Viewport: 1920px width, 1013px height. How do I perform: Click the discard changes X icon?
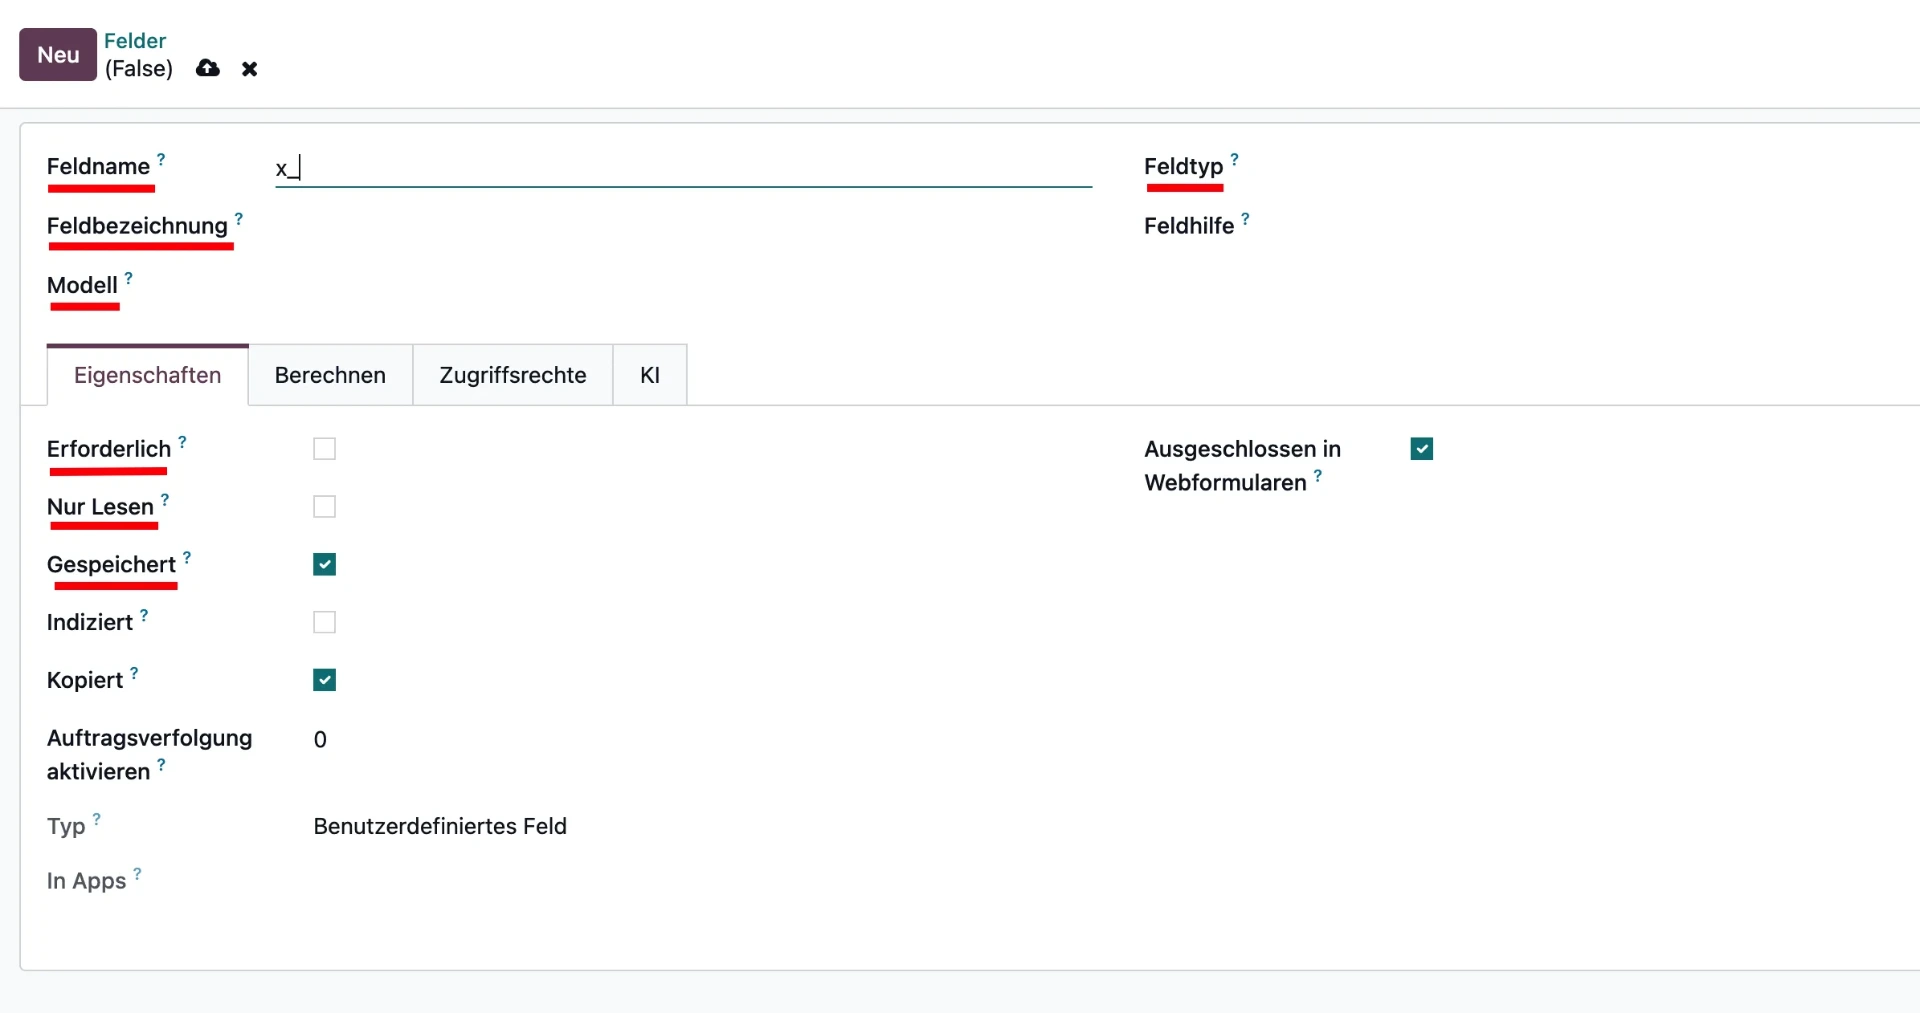[x=249, y=68]
